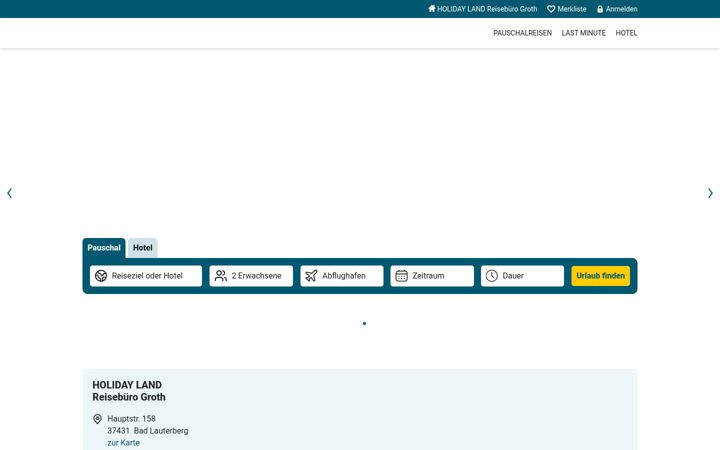Click into the Reiseziel oder Hotel field
Screen dimensions: 720x450
point(146,276)
